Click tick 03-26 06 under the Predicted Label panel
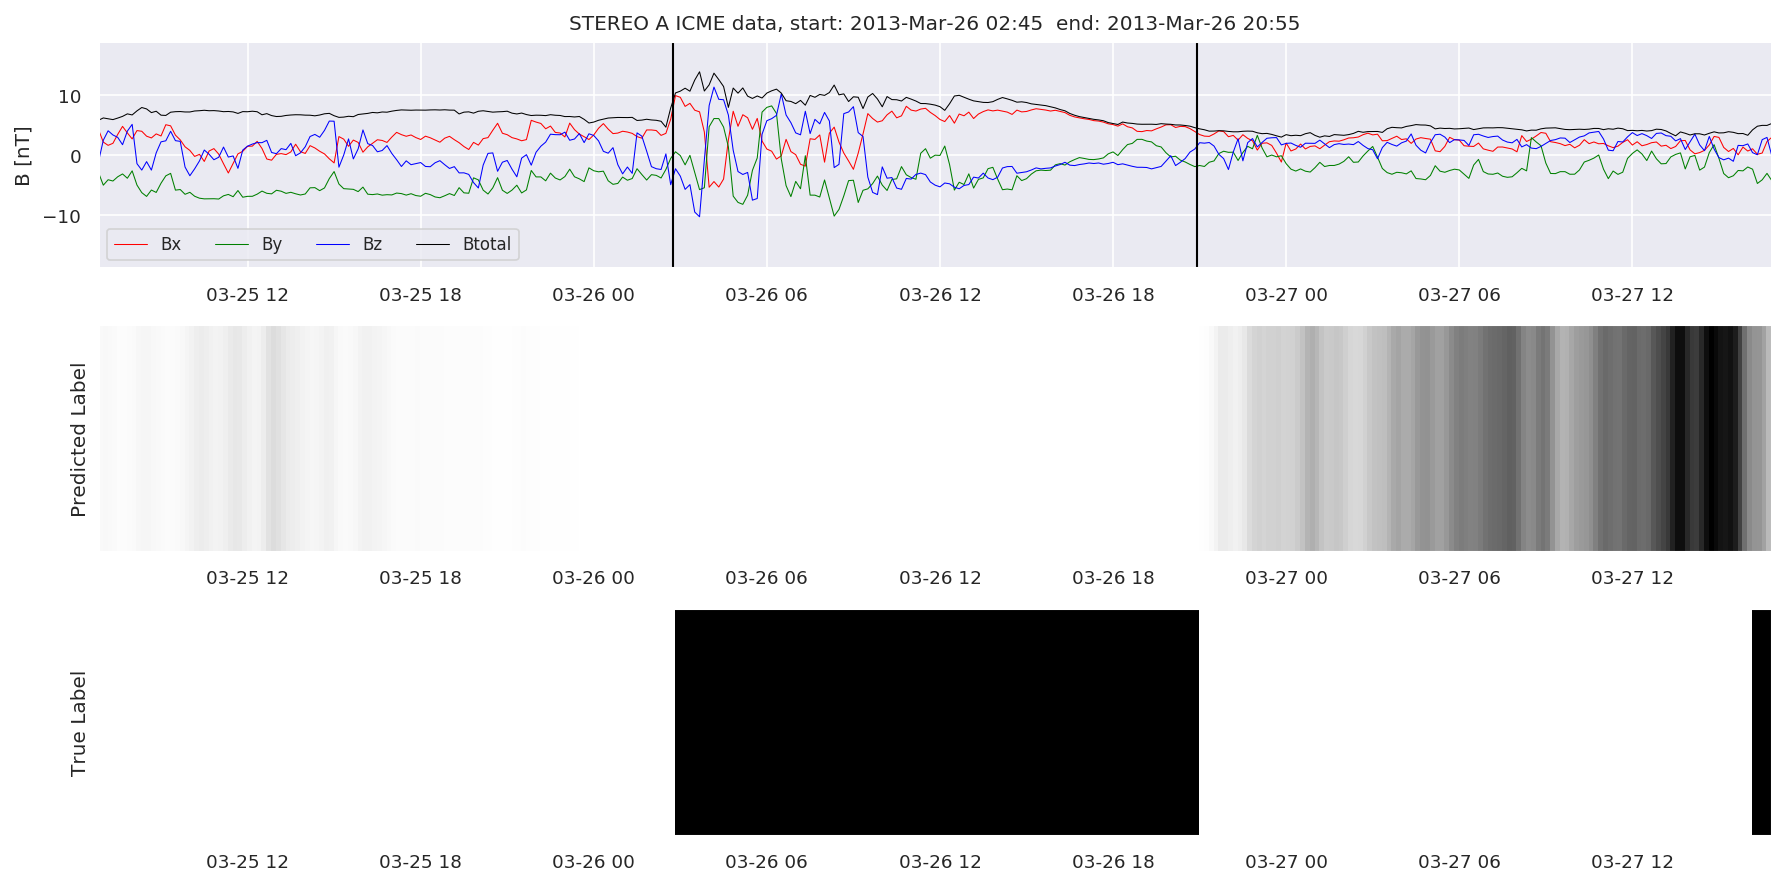This screenshot has height=886, width=1786. [766, 578]
